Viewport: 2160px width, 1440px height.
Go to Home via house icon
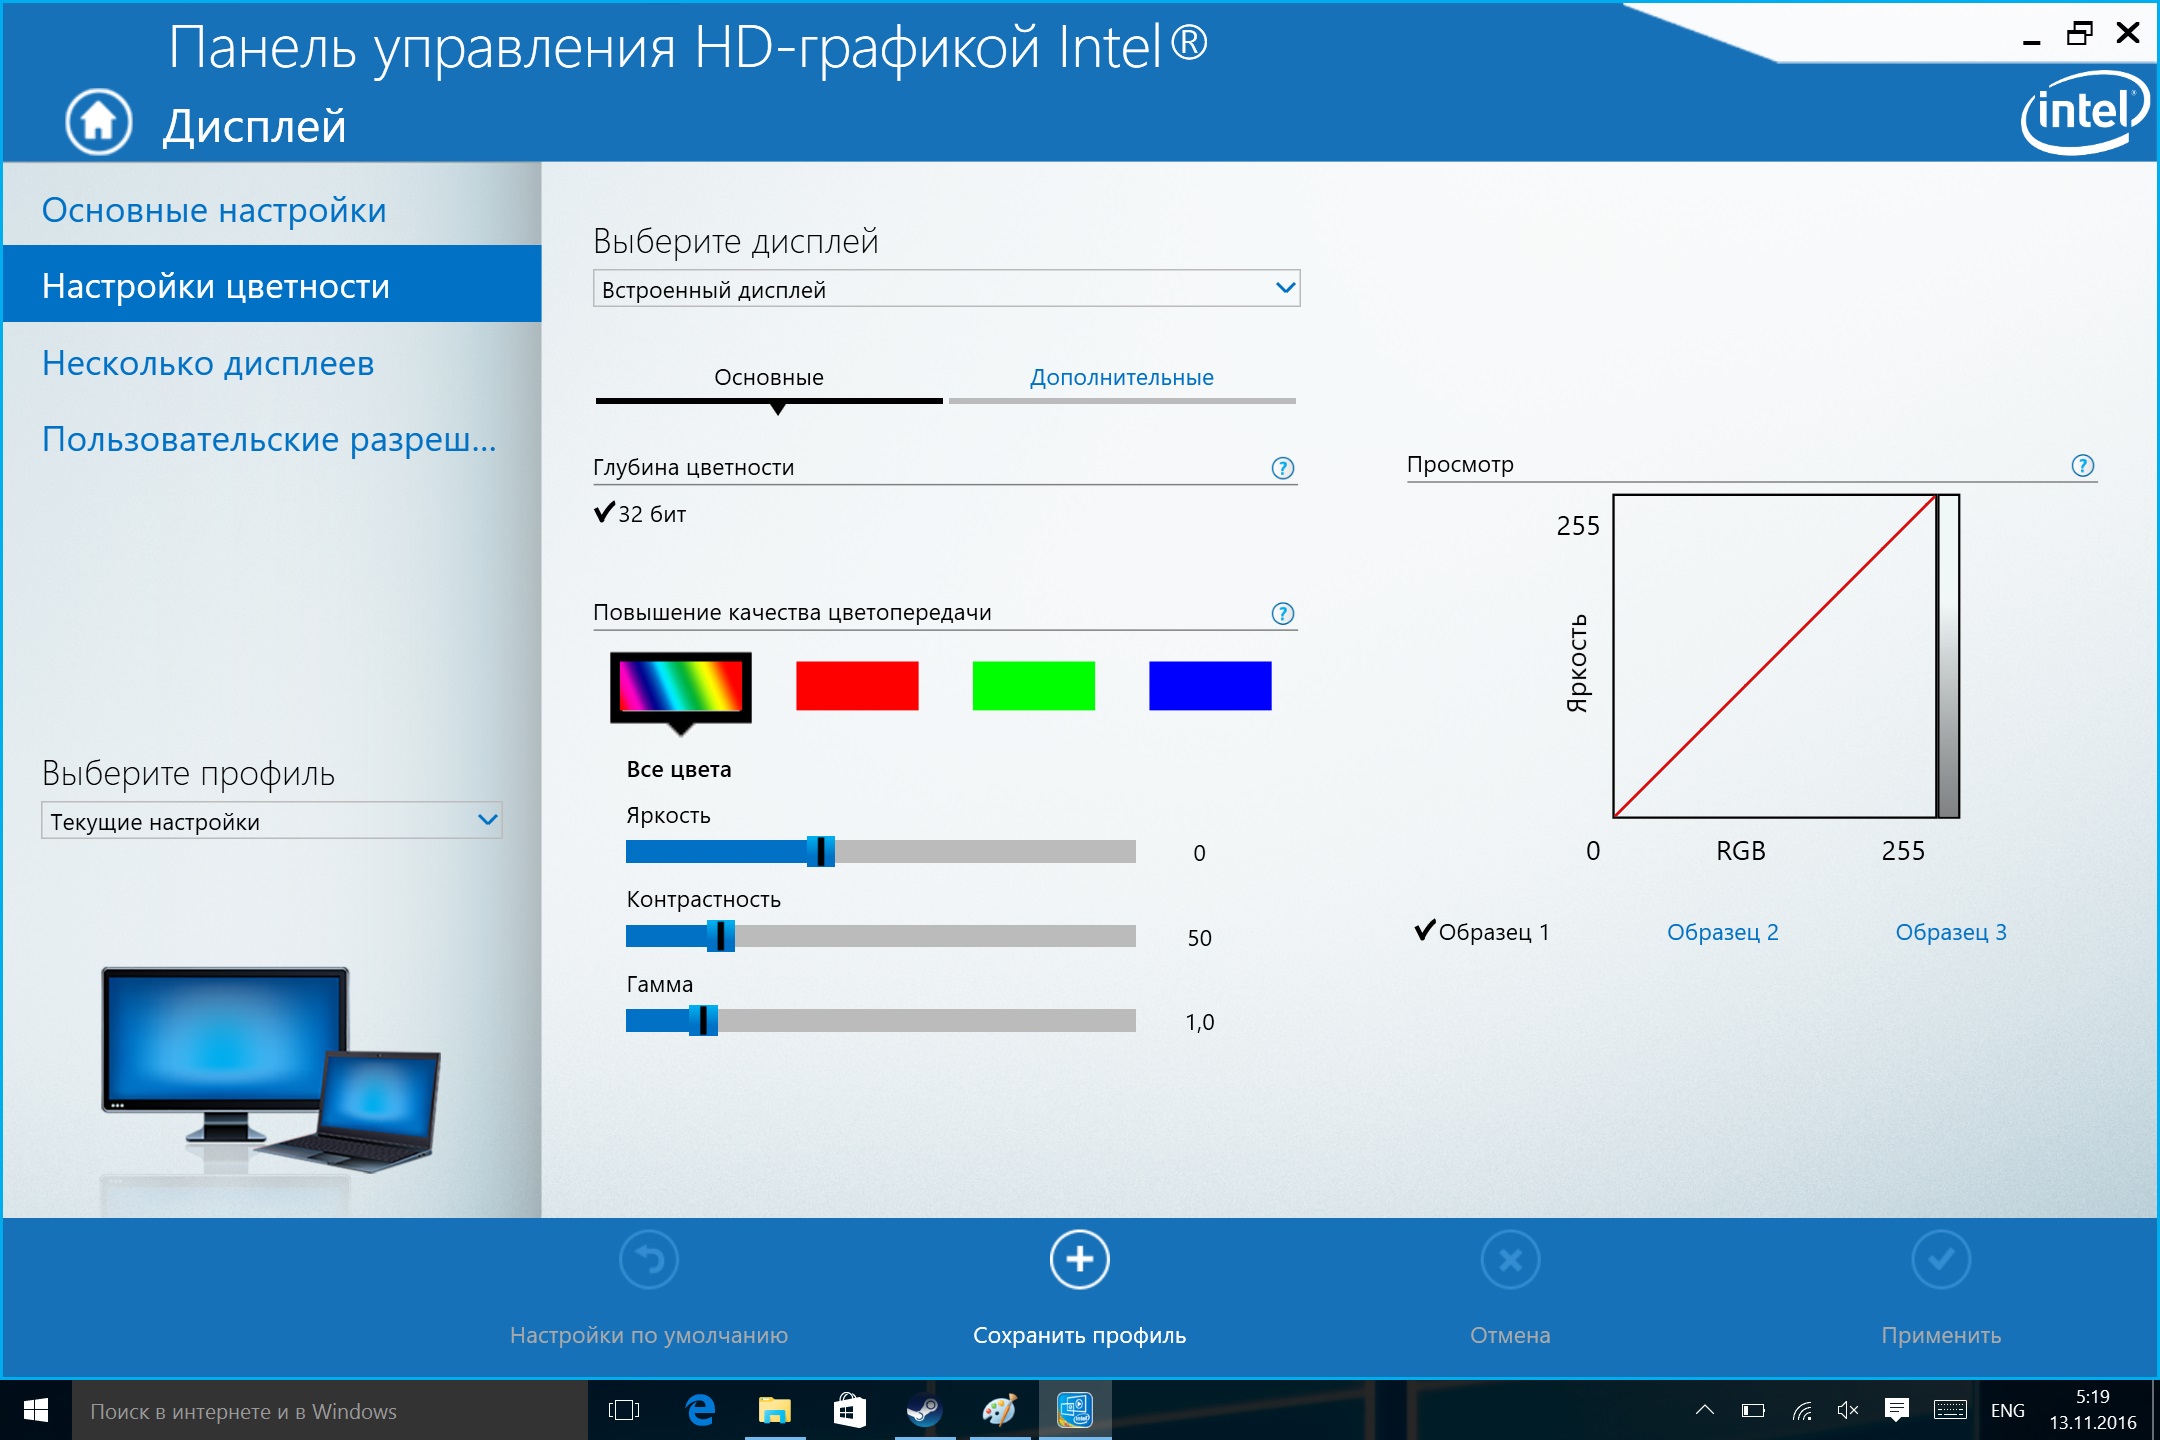point(98,122)
